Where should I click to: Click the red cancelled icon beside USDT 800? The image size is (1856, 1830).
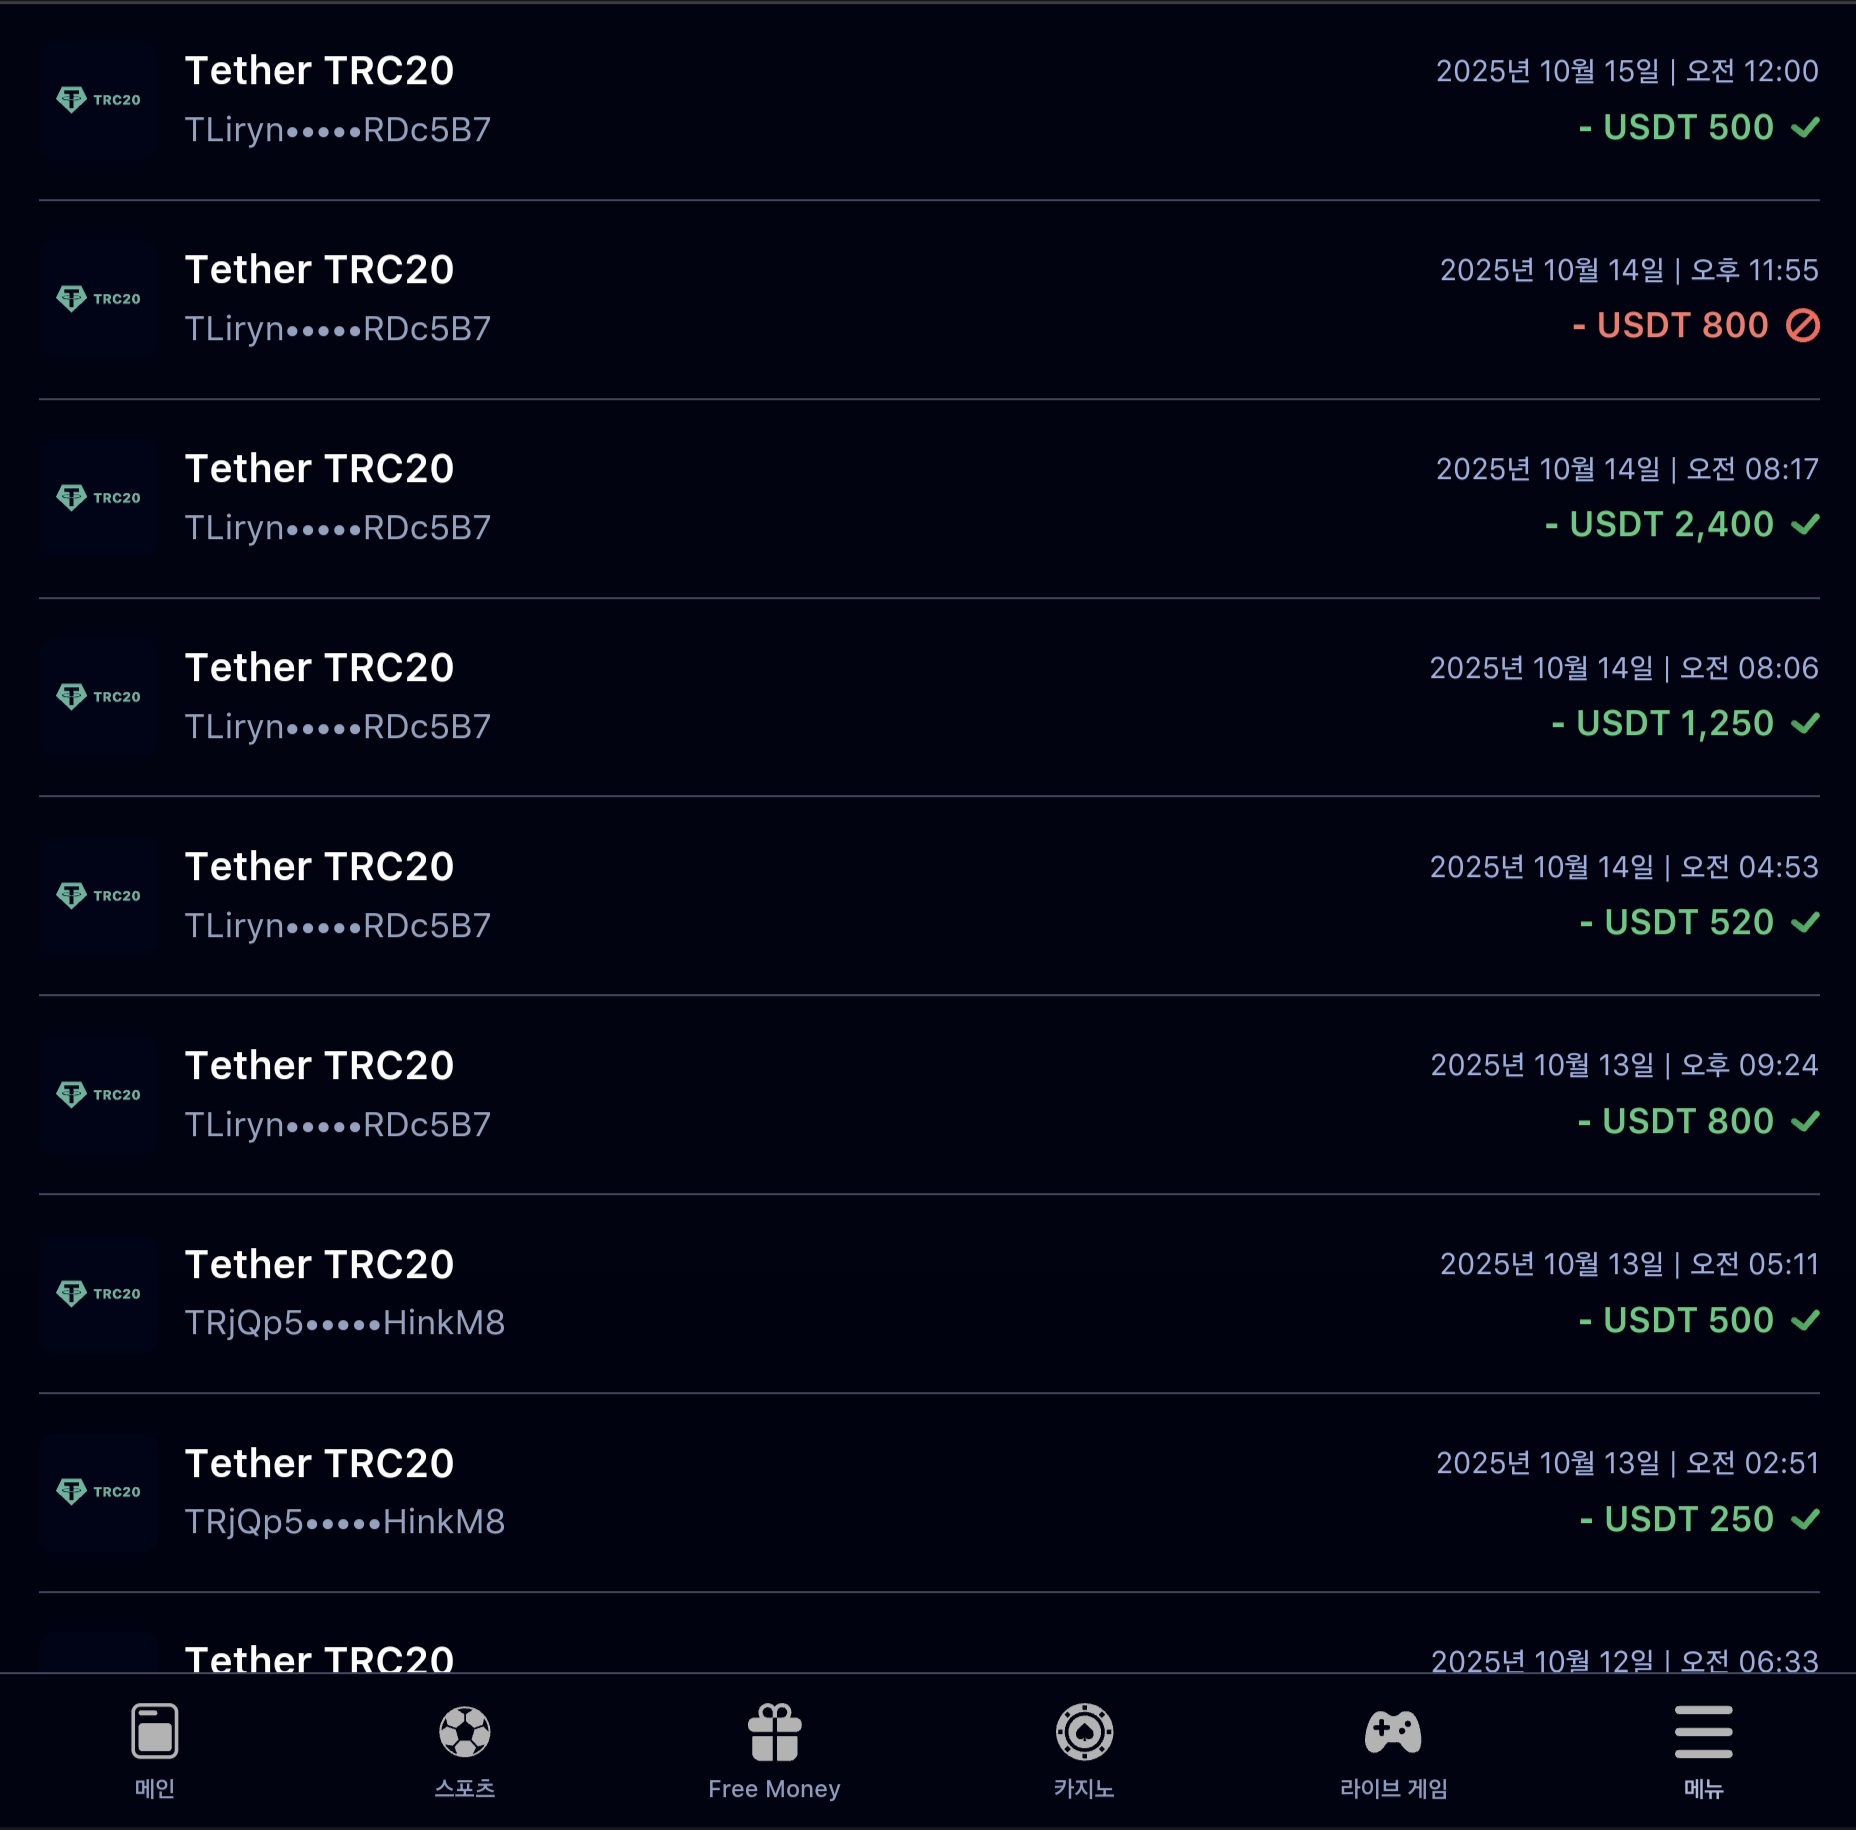pyautogui.click(x=1803, y=326)
